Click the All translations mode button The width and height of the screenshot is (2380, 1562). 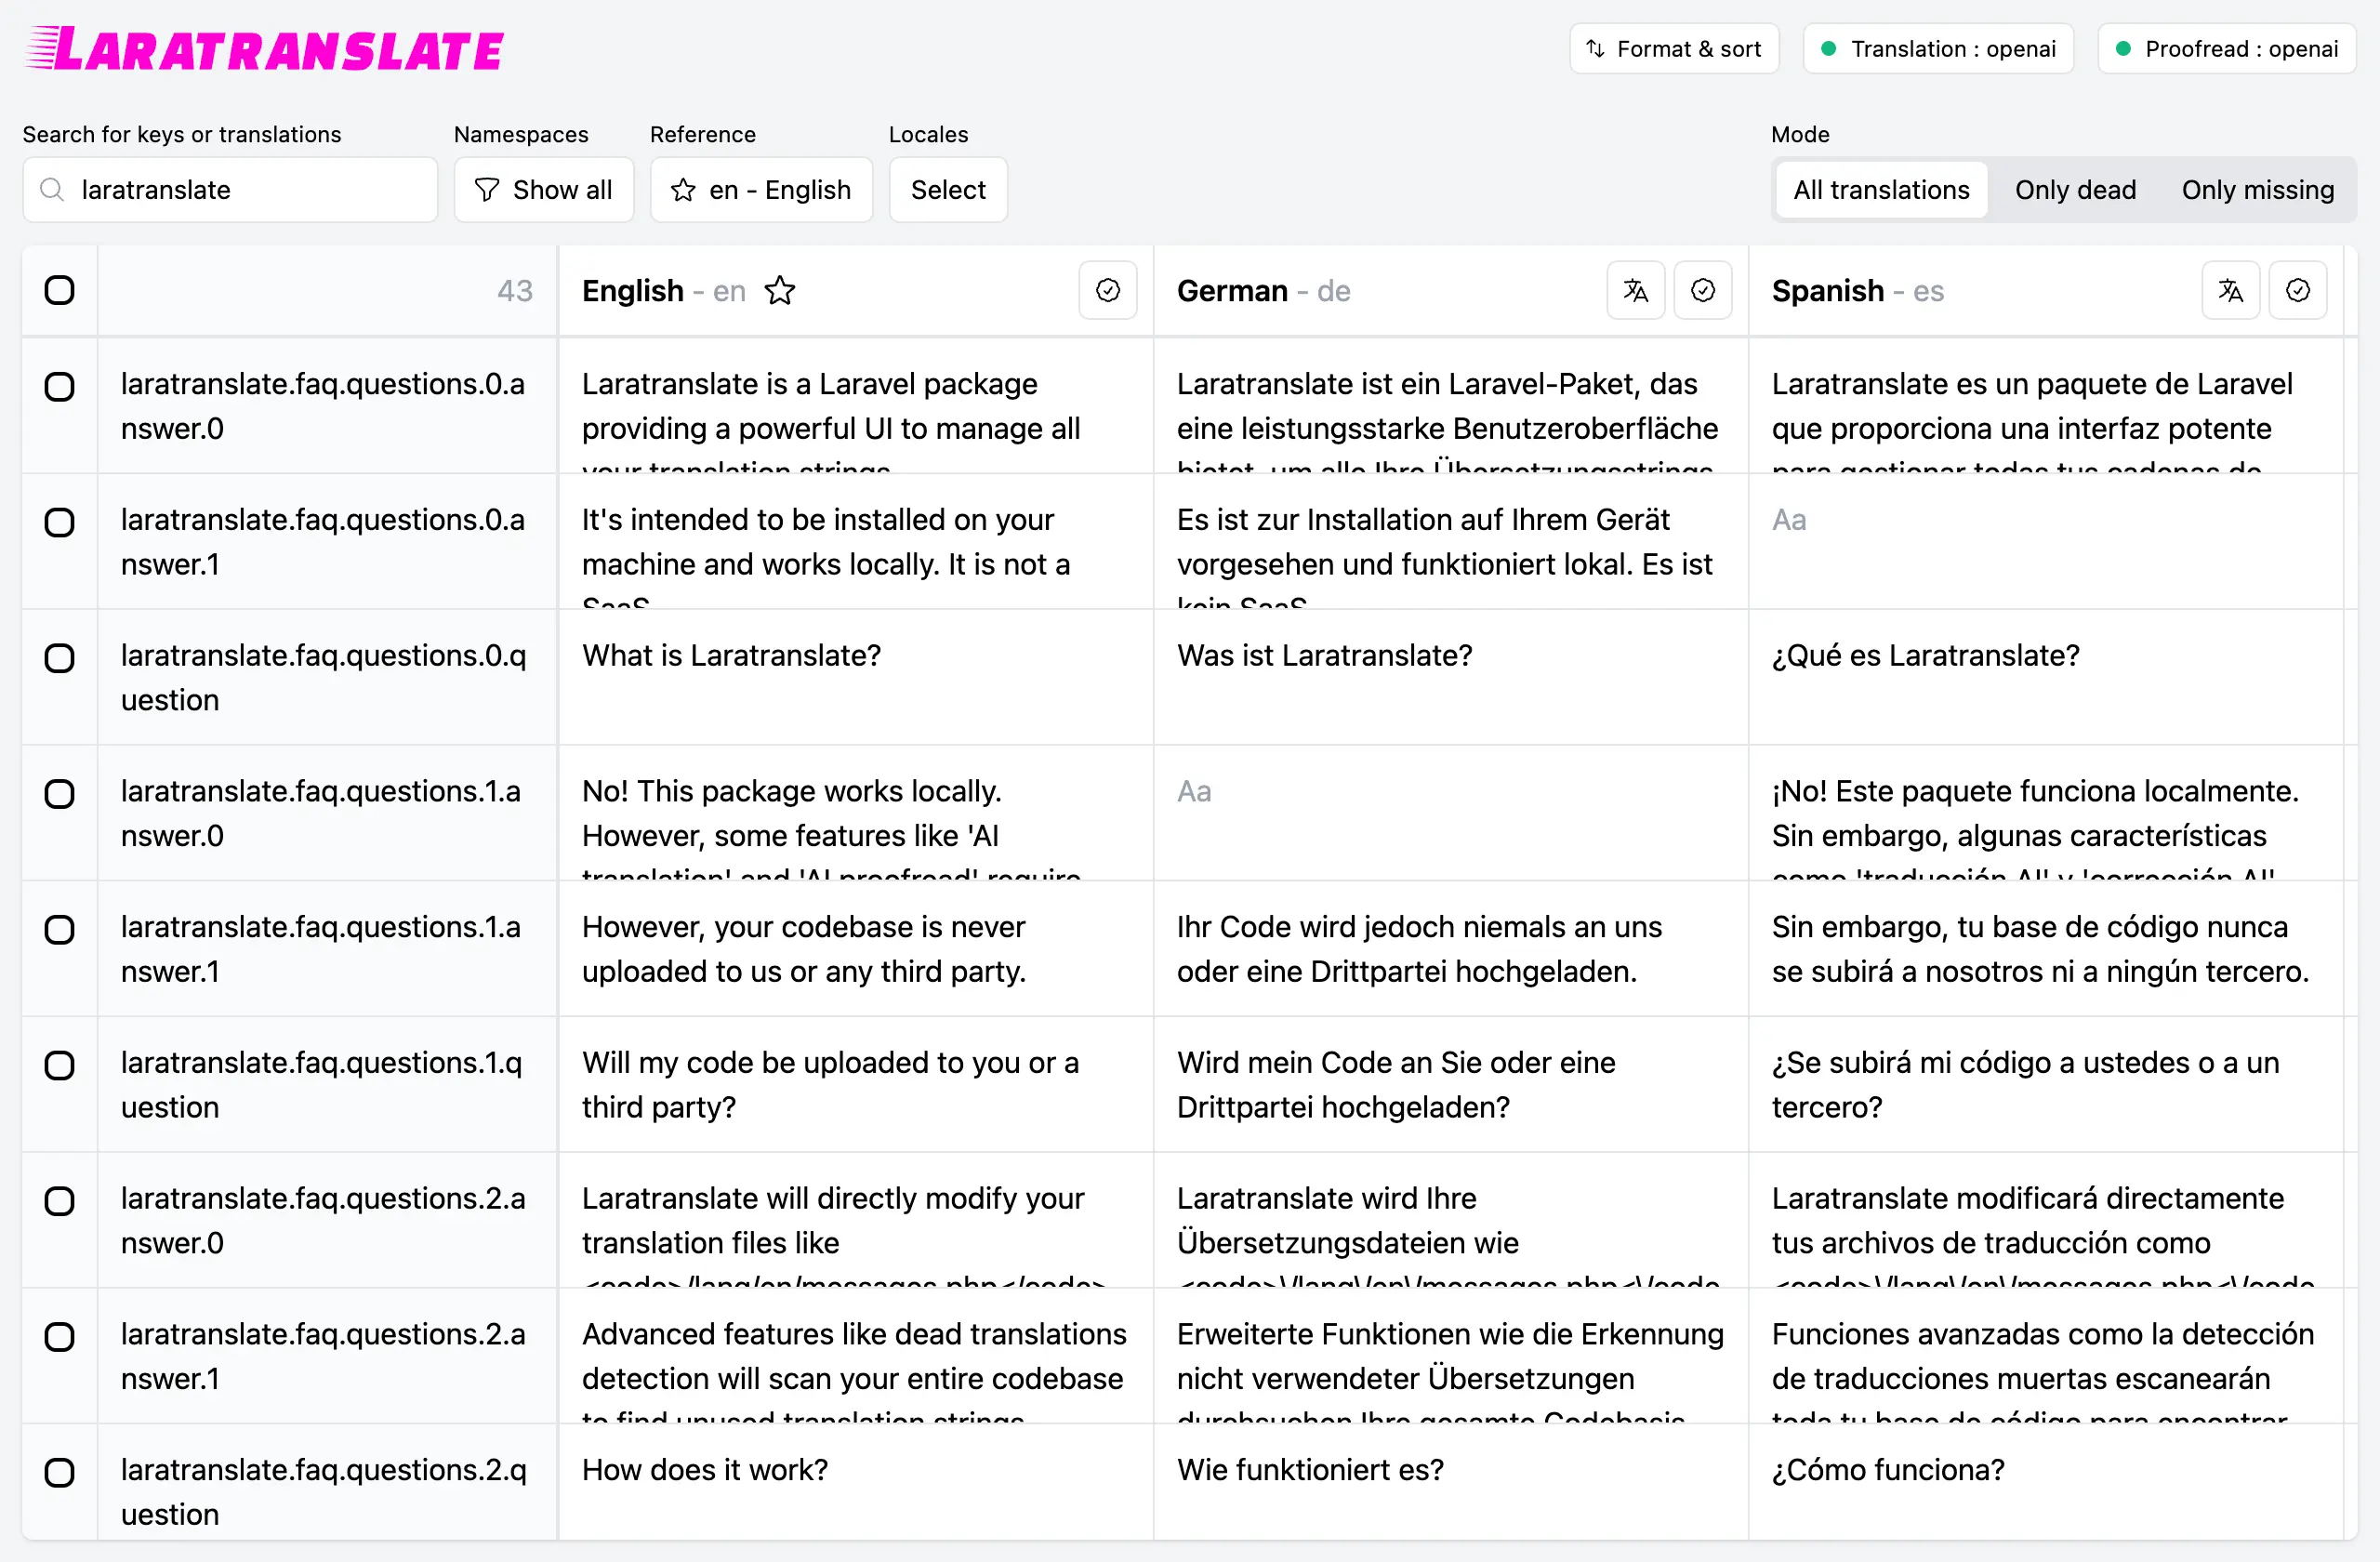pos(1882,190)
